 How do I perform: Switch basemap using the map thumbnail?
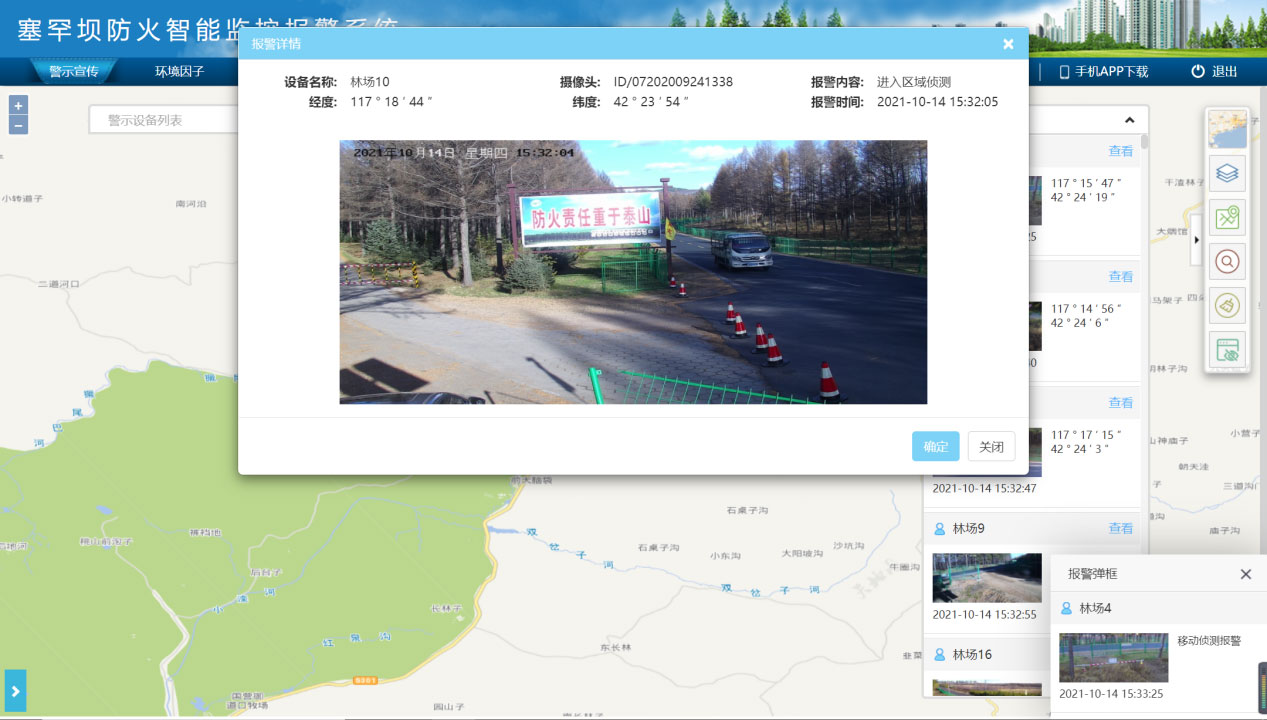point(1228,130)
